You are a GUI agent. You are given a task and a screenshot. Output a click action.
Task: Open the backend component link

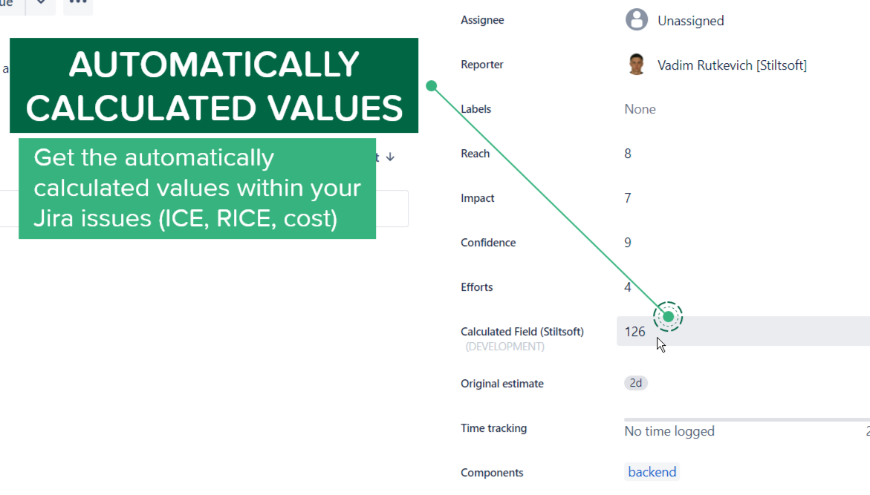[x=652, y=472]
